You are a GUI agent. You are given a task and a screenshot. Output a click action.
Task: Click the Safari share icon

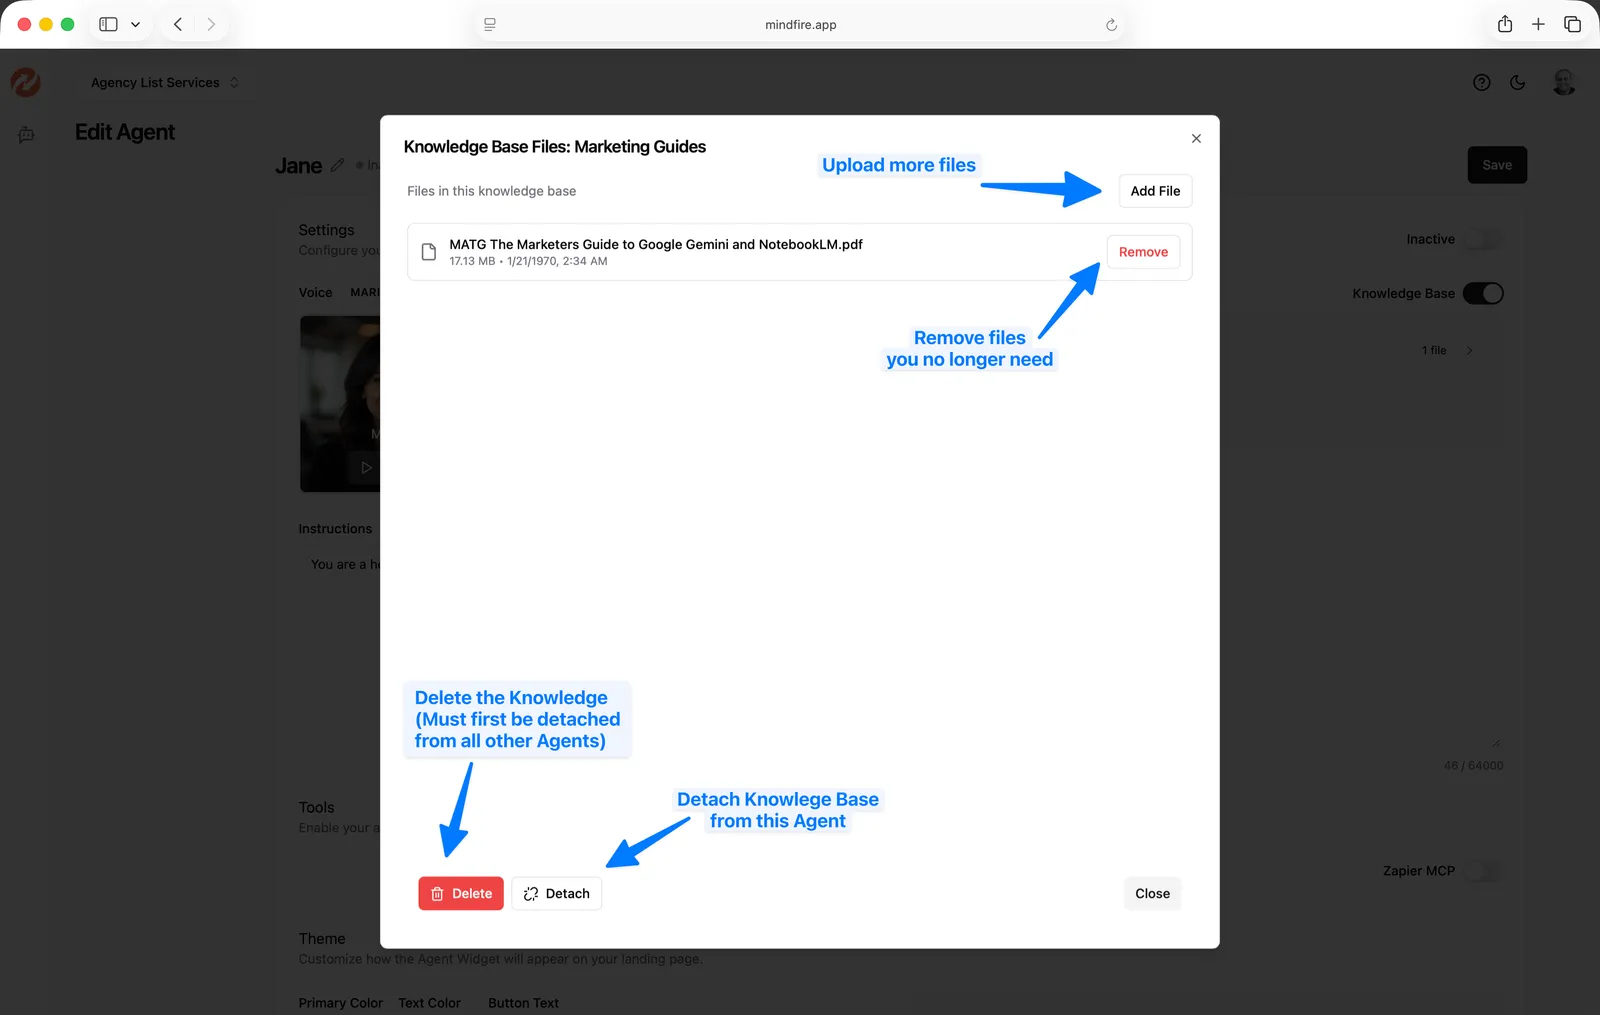(1504, 24)
